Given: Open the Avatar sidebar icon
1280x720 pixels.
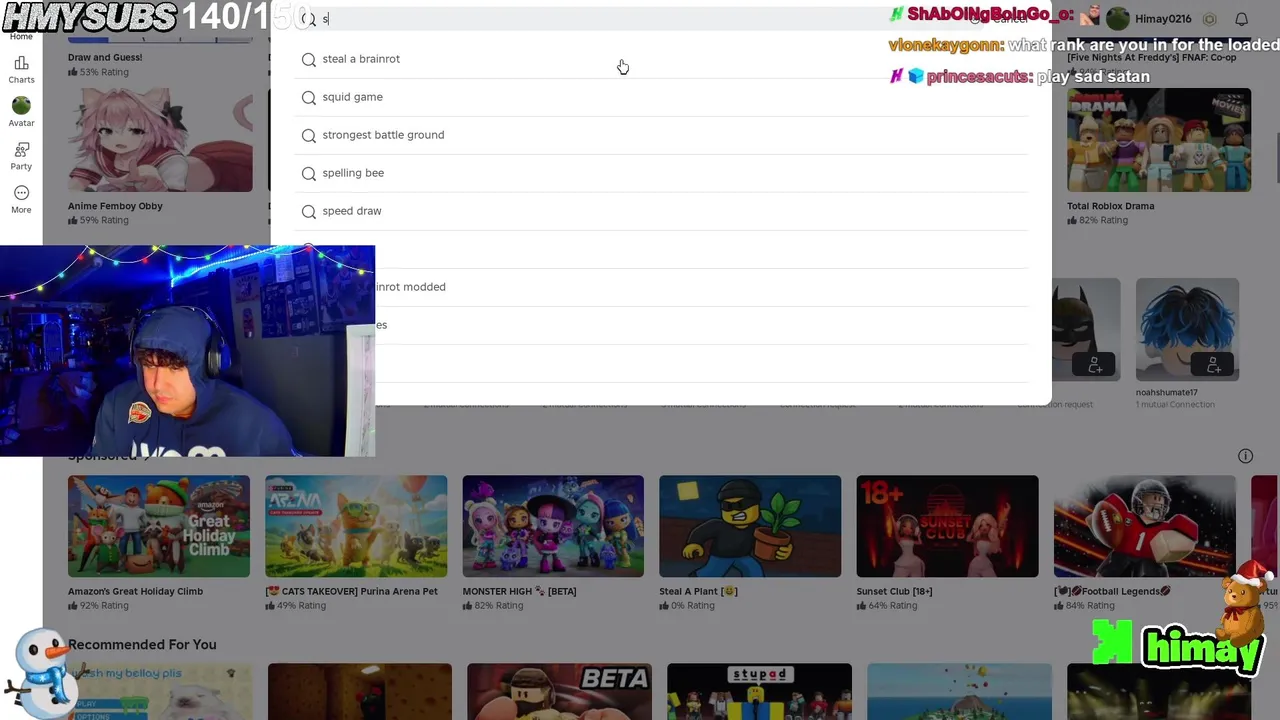Looking at the screenshot, I should tap(21, 112).
